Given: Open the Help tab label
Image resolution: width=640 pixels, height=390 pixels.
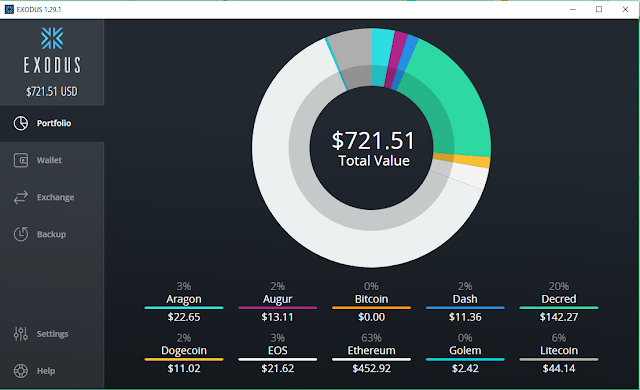Looking at the screenshot, I should 46,371.
